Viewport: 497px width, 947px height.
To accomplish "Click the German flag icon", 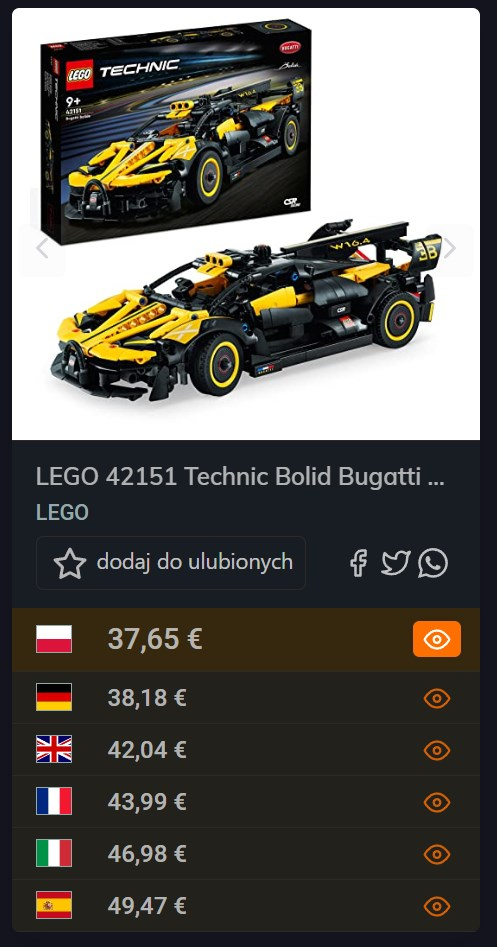I will (54, 697).
